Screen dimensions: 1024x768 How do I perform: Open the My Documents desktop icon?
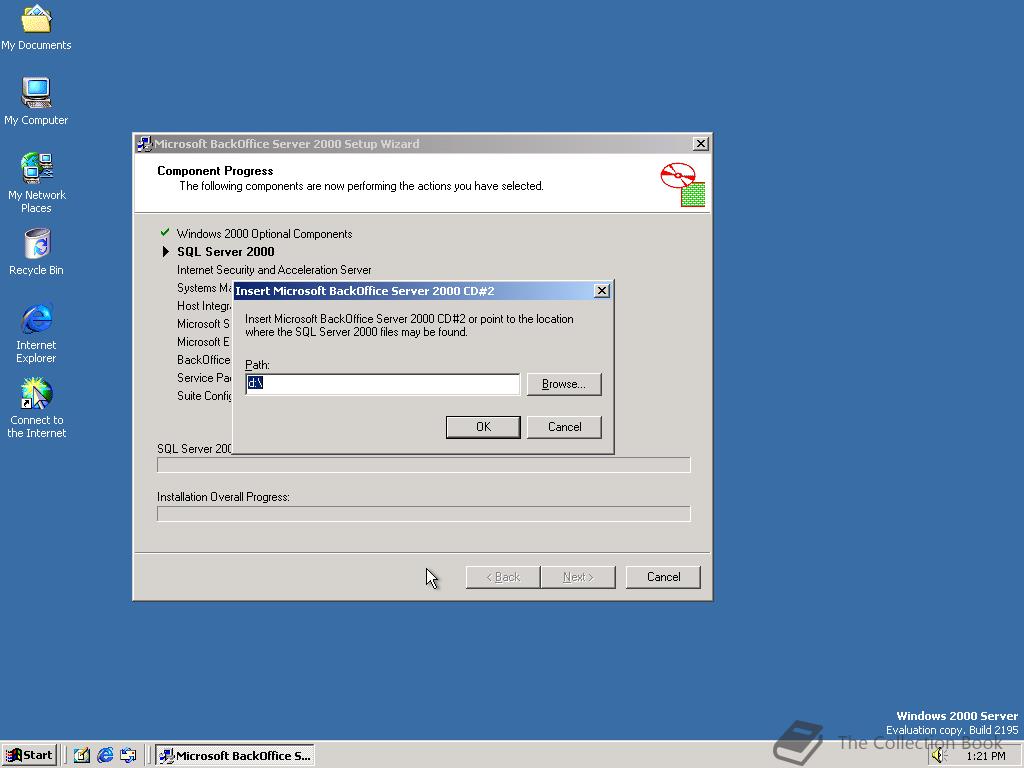(x=36, y=27)
